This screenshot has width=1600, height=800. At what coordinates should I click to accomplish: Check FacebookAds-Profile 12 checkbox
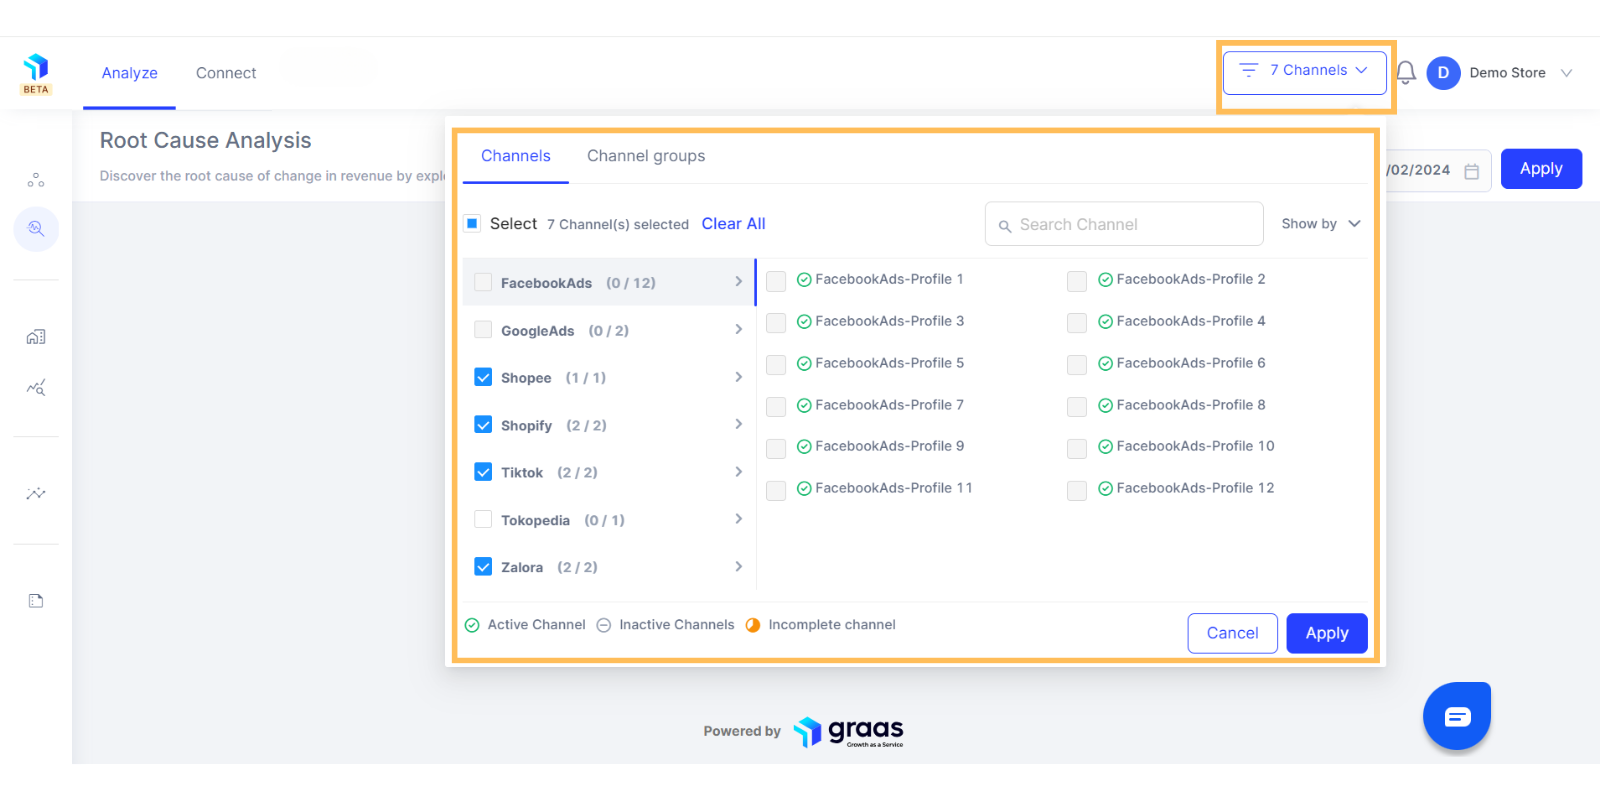[x=1077, y=490]
